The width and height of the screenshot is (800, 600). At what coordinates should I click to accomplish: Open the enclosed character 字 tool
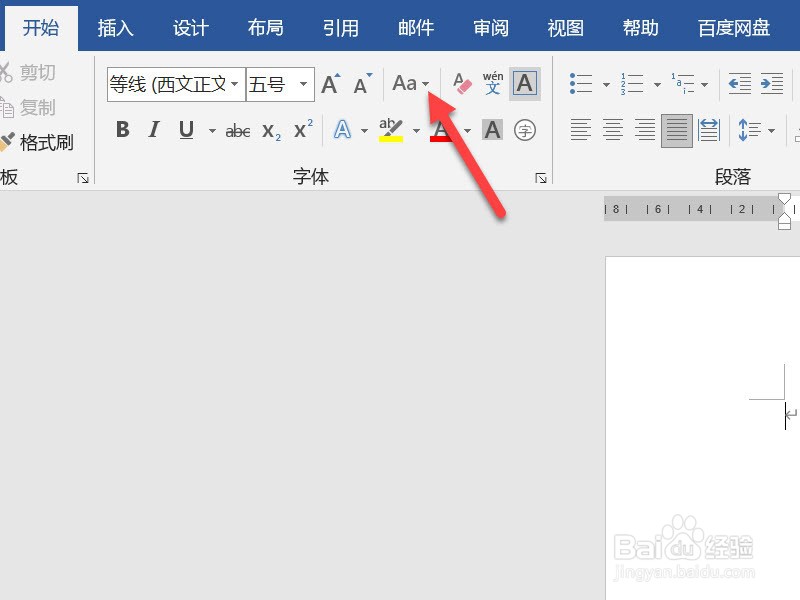pyautogui.click(x=524, y=130)
